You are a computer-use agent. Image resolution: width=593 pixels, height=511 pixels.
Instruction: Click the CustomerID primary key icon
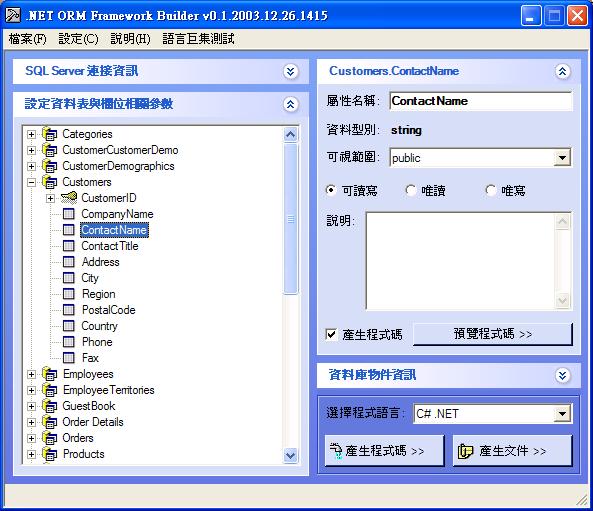69,198
